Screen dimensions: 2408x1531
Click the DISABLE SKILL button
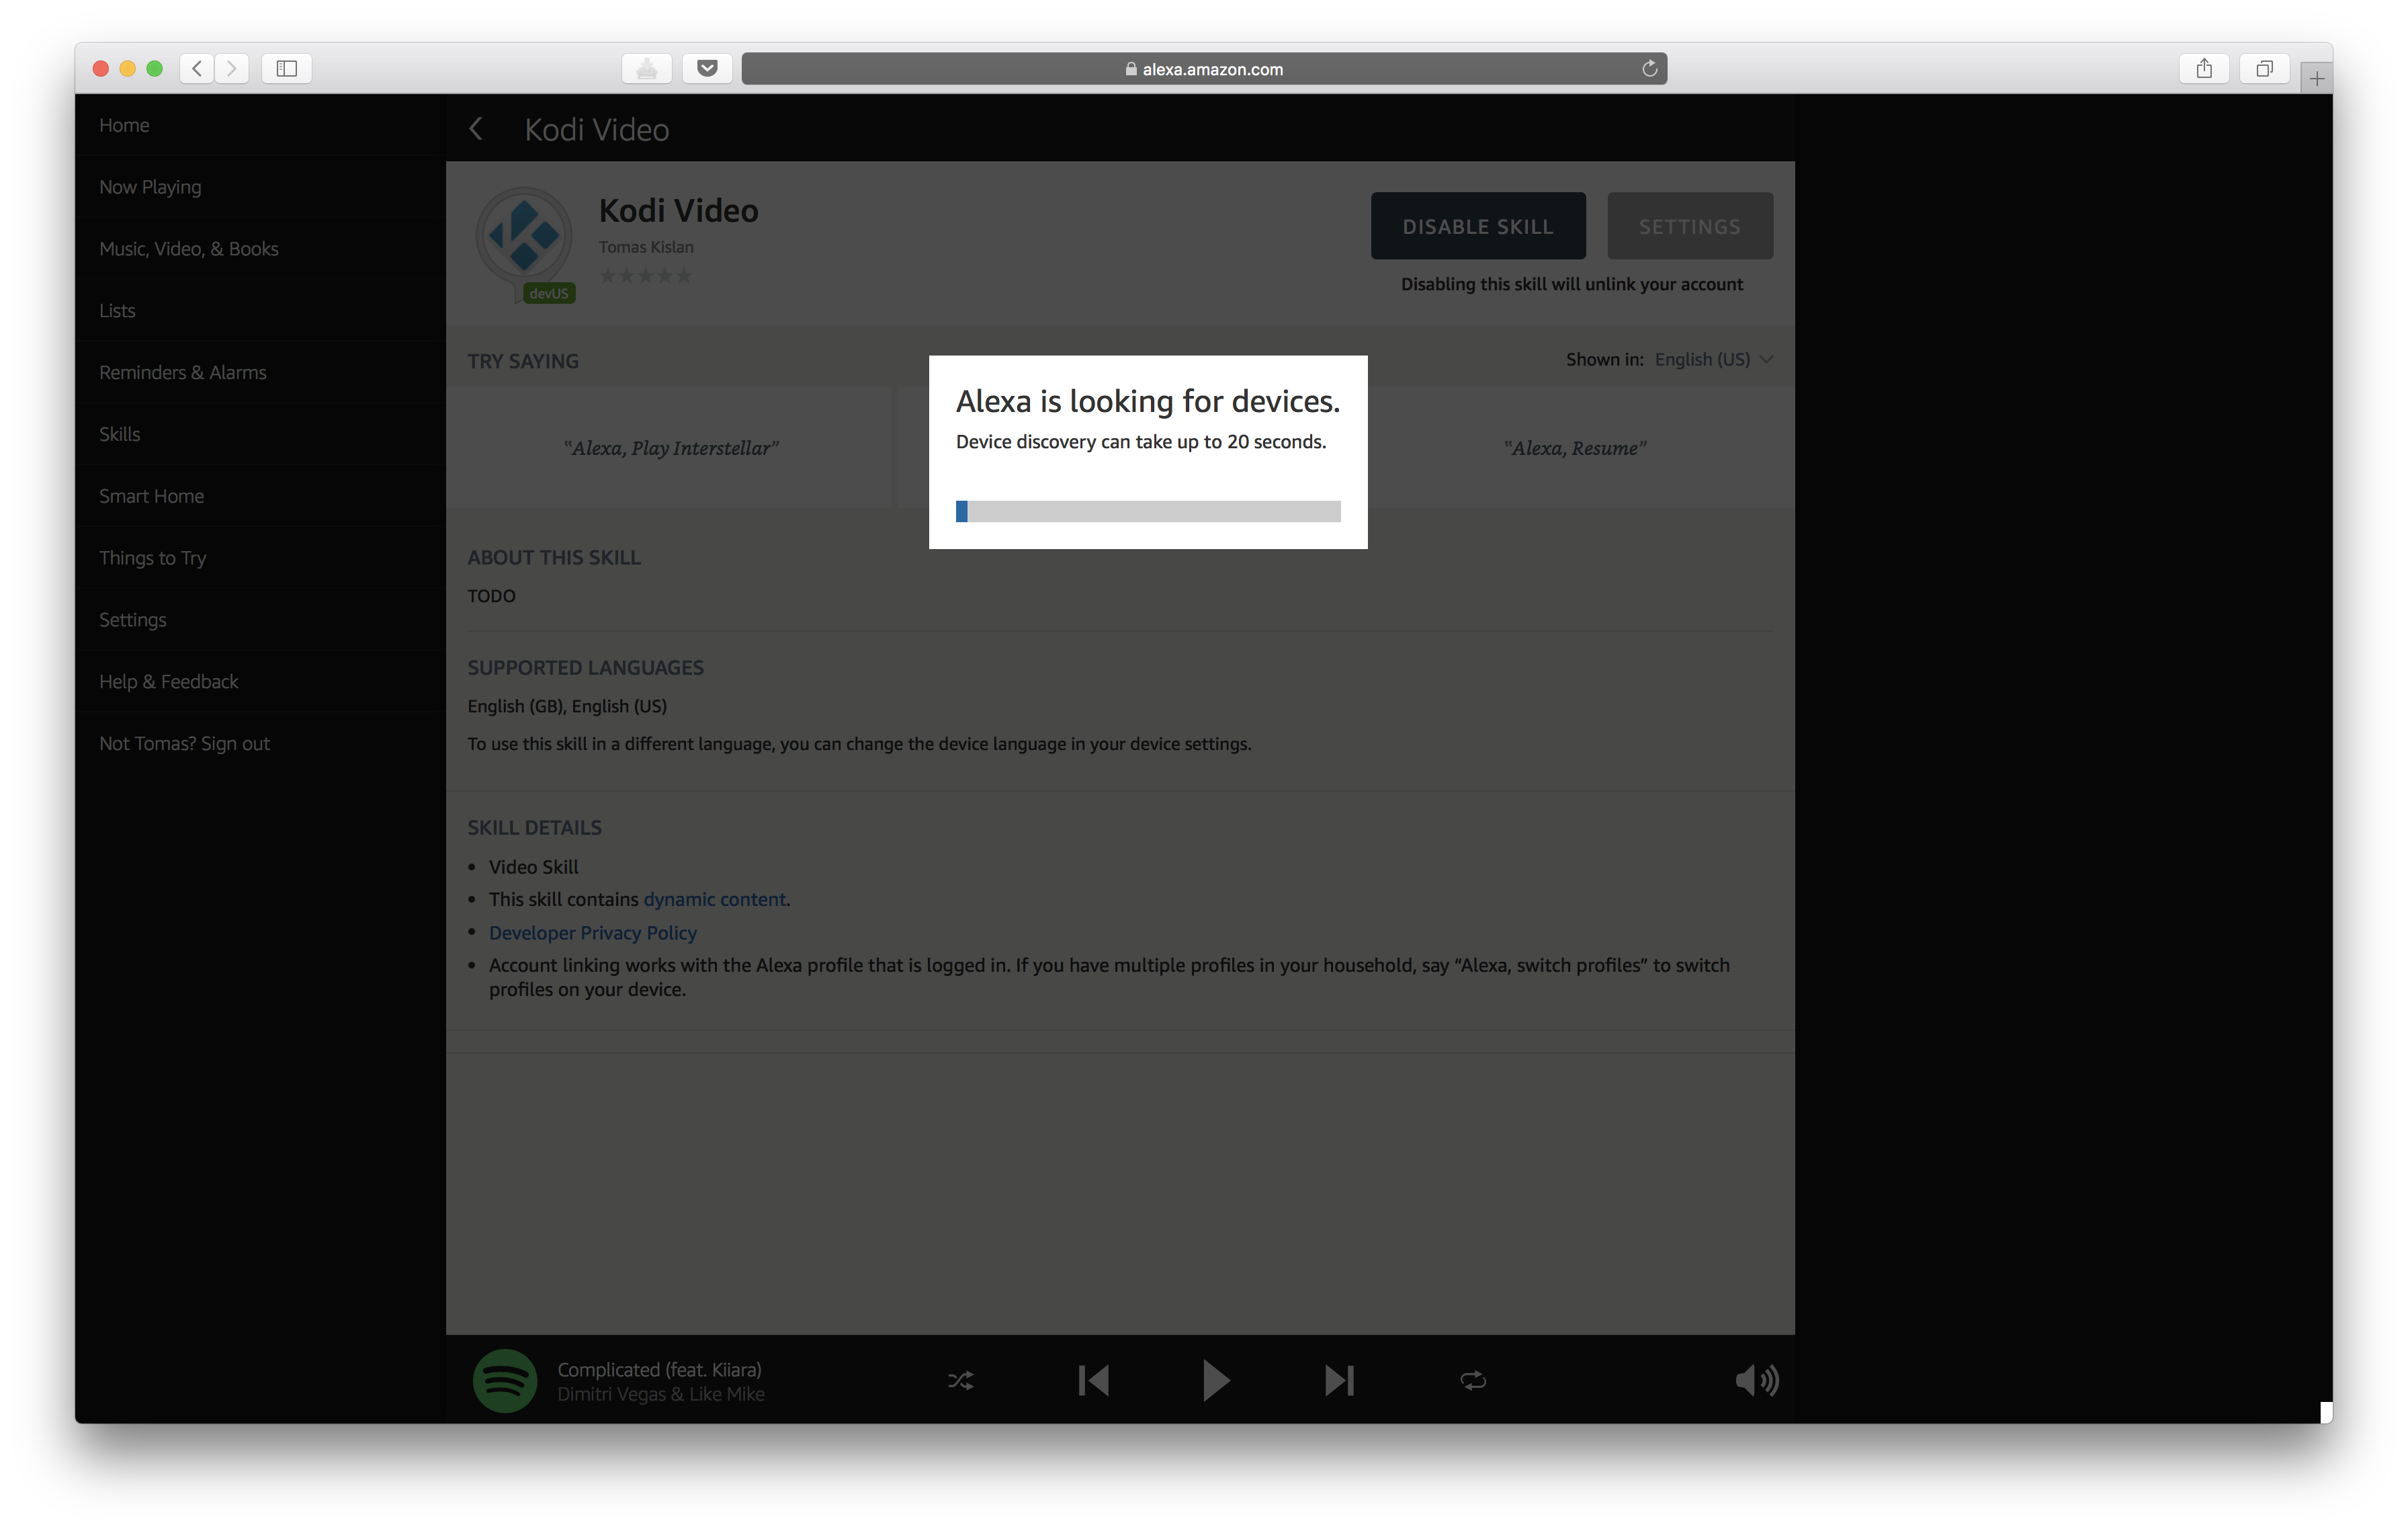click(x=1478, y=226)
